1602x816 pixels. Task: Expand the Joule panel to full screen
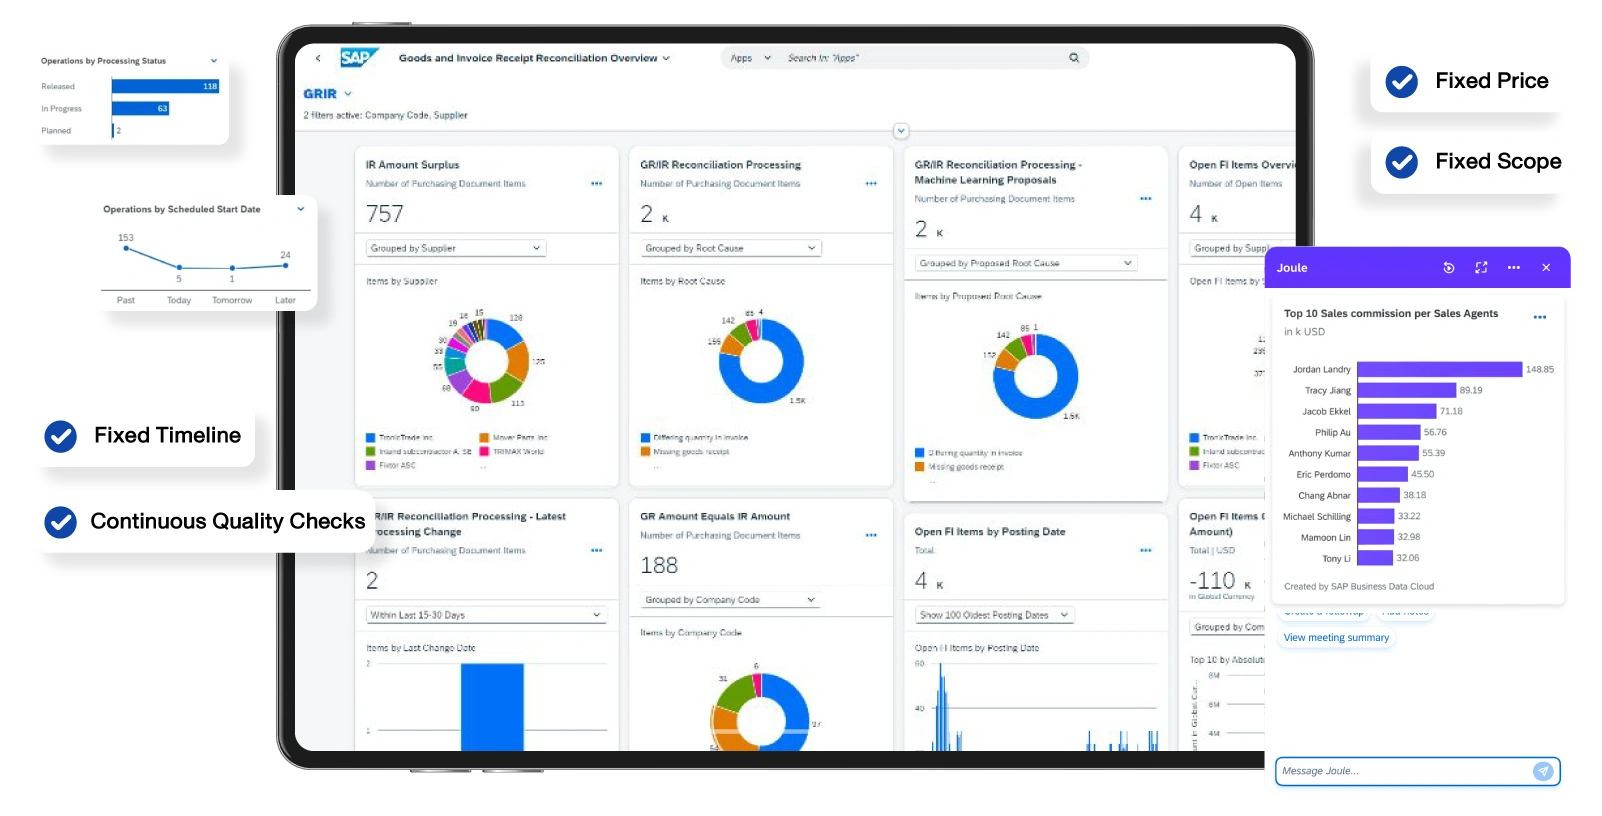[1481, 268]
